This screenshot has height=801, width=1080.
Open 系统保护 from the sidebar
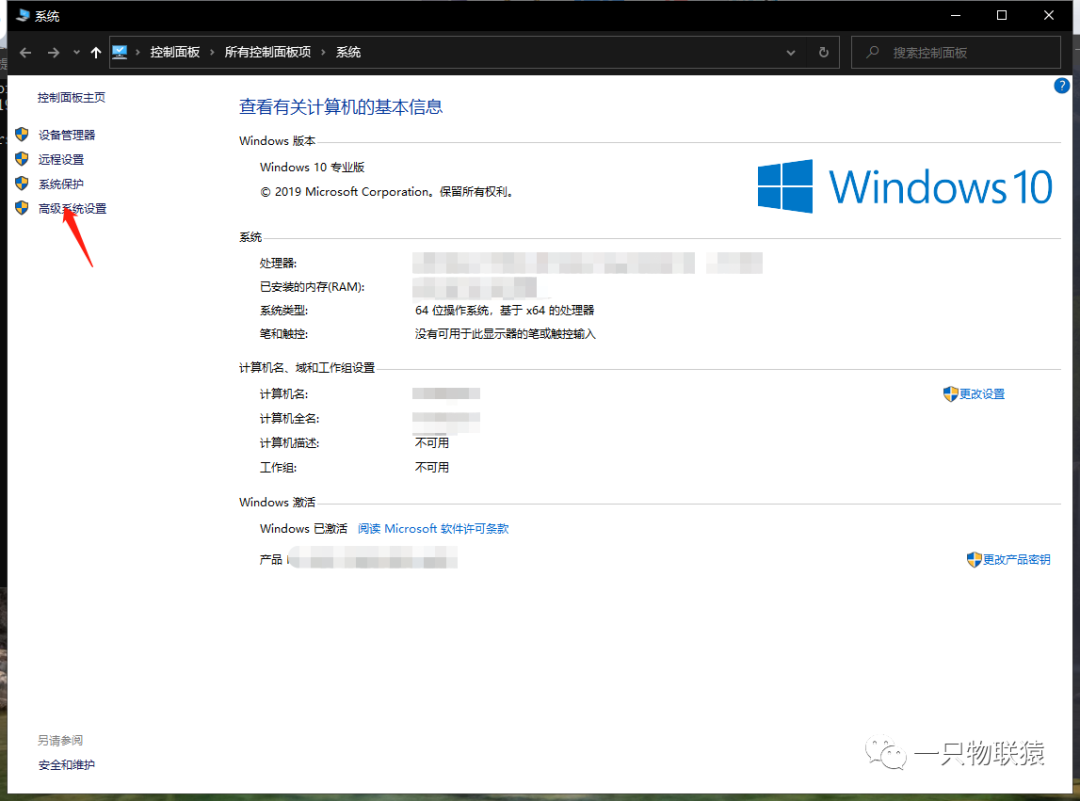[x=61, y=184]
